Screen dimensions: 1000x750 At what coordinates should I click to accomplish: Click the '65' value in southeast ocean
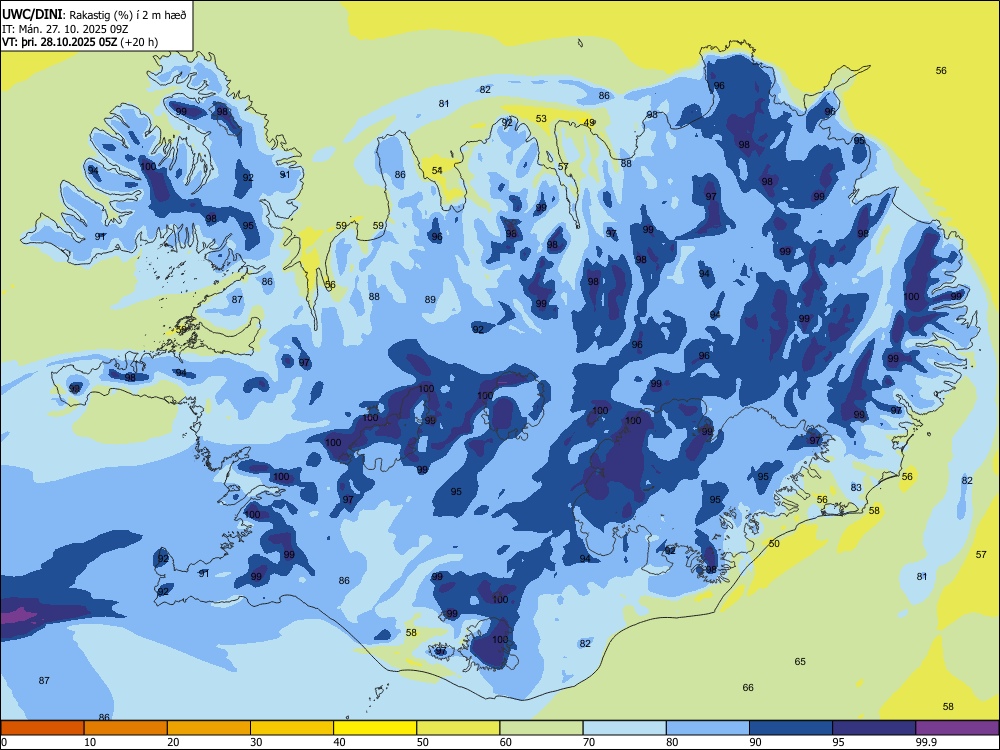coord(800,661)
